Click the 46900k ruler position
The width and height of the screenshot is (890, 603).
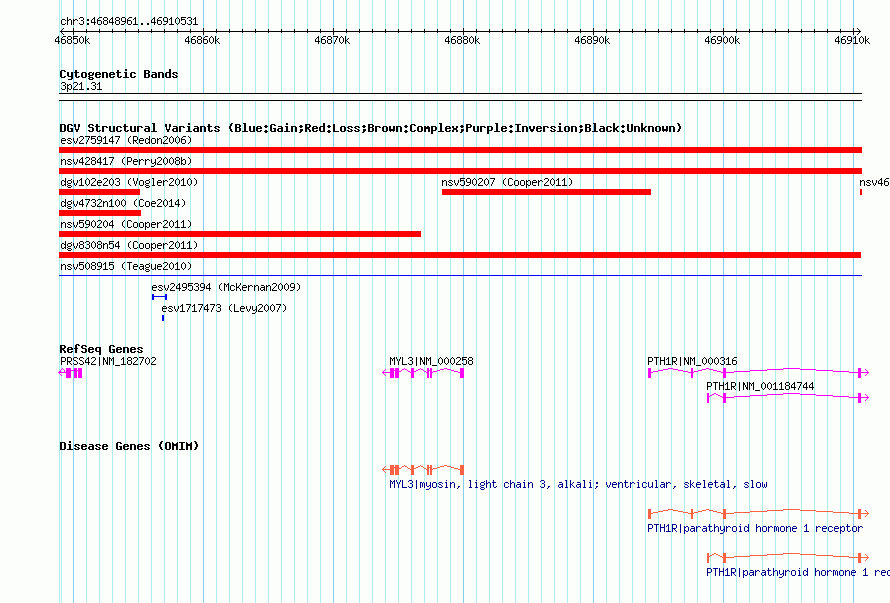click(x=722, y=40)
